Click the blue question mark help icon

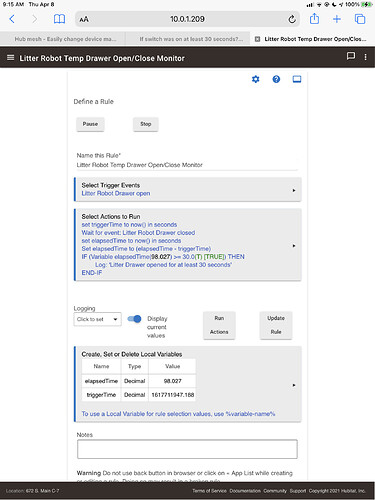pyautogui.click(x=276, y=79)
